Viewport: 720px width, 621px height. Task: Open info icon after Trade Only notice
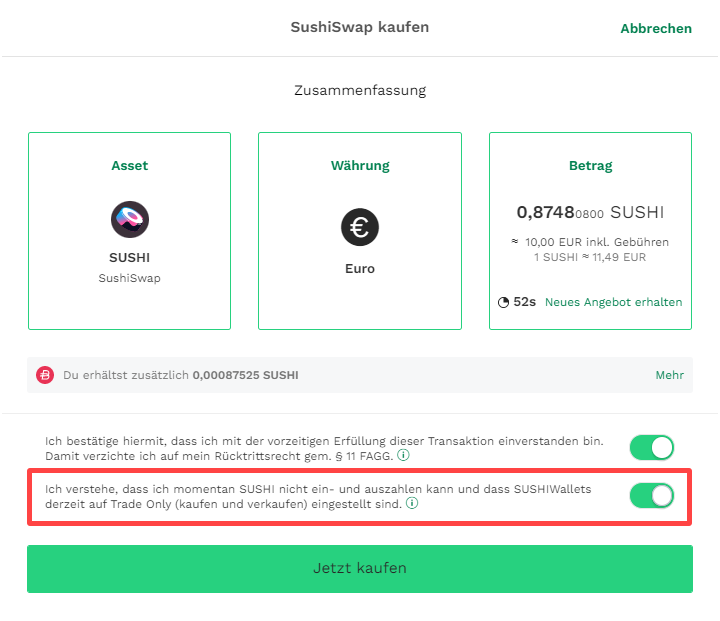coord(412,503)
